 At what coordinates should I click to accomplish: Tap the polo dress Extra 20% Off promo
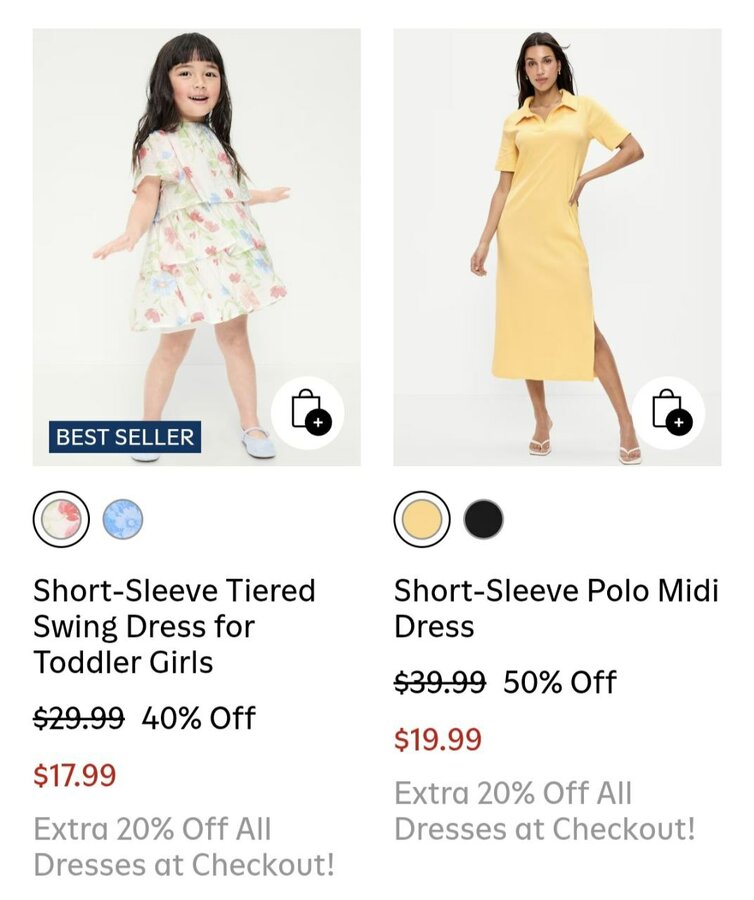[x=544, y=810]
